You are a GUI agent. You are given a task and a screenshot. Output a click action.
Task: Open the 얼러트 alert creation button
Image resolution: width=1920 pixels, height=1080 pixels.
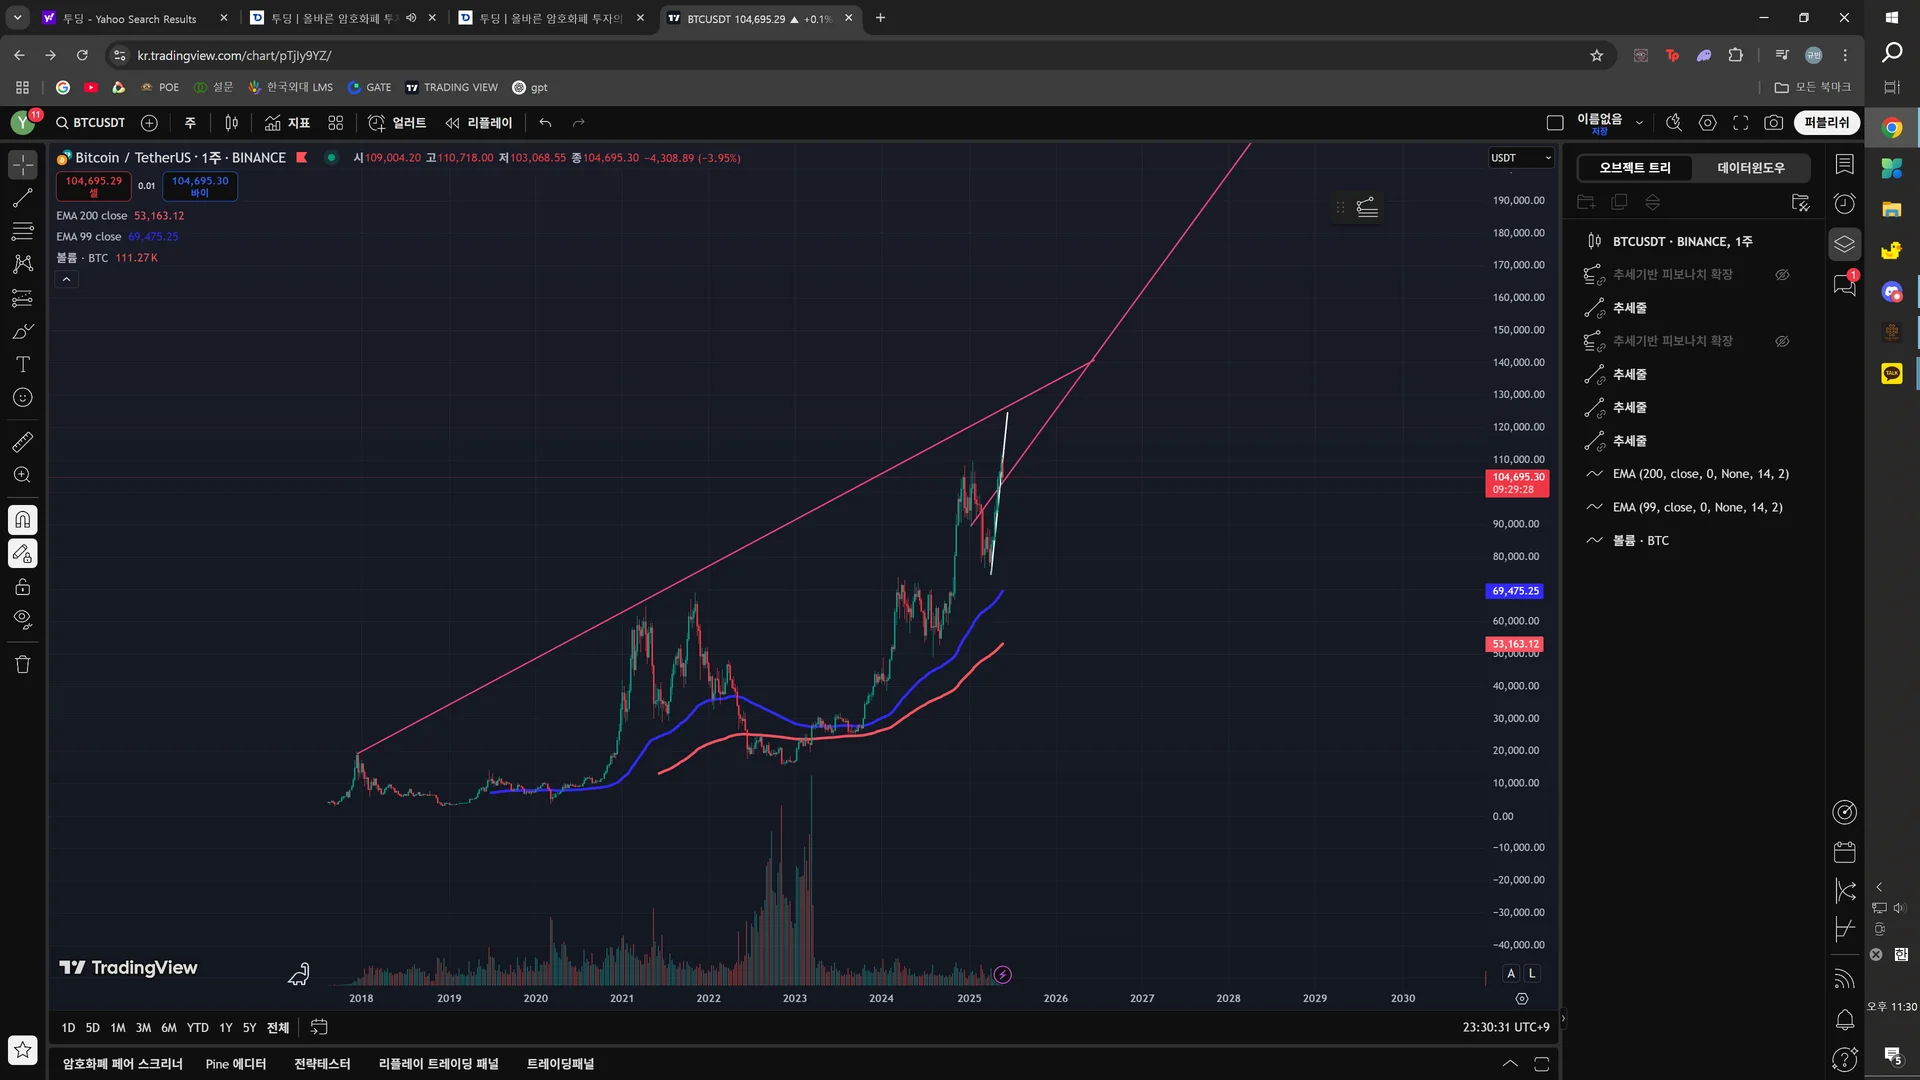pyautogui.click(x=397, y=123)
